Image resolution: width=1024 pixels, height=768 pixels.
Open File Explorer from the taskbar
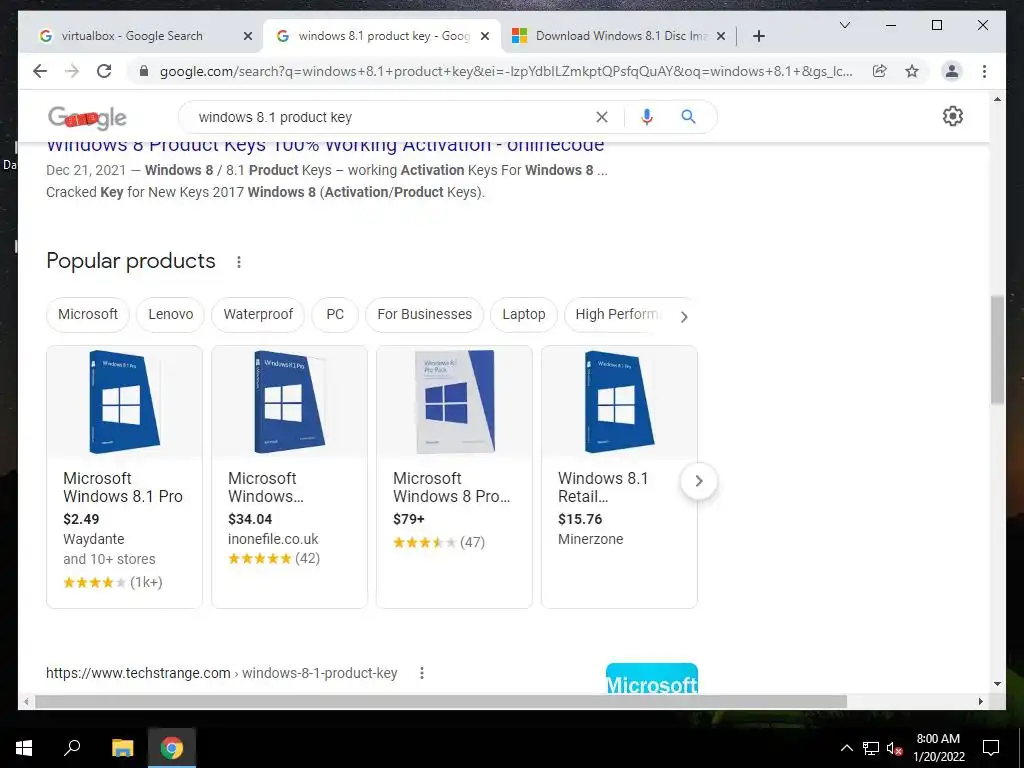pos(122,748)
